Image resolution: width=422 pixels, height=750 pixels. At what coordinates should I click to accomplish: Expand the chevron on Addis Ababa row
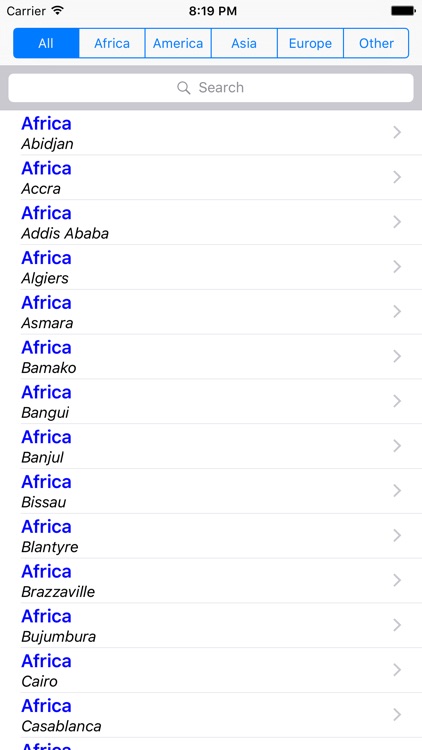pyautogui.click(x=397, y=222)
